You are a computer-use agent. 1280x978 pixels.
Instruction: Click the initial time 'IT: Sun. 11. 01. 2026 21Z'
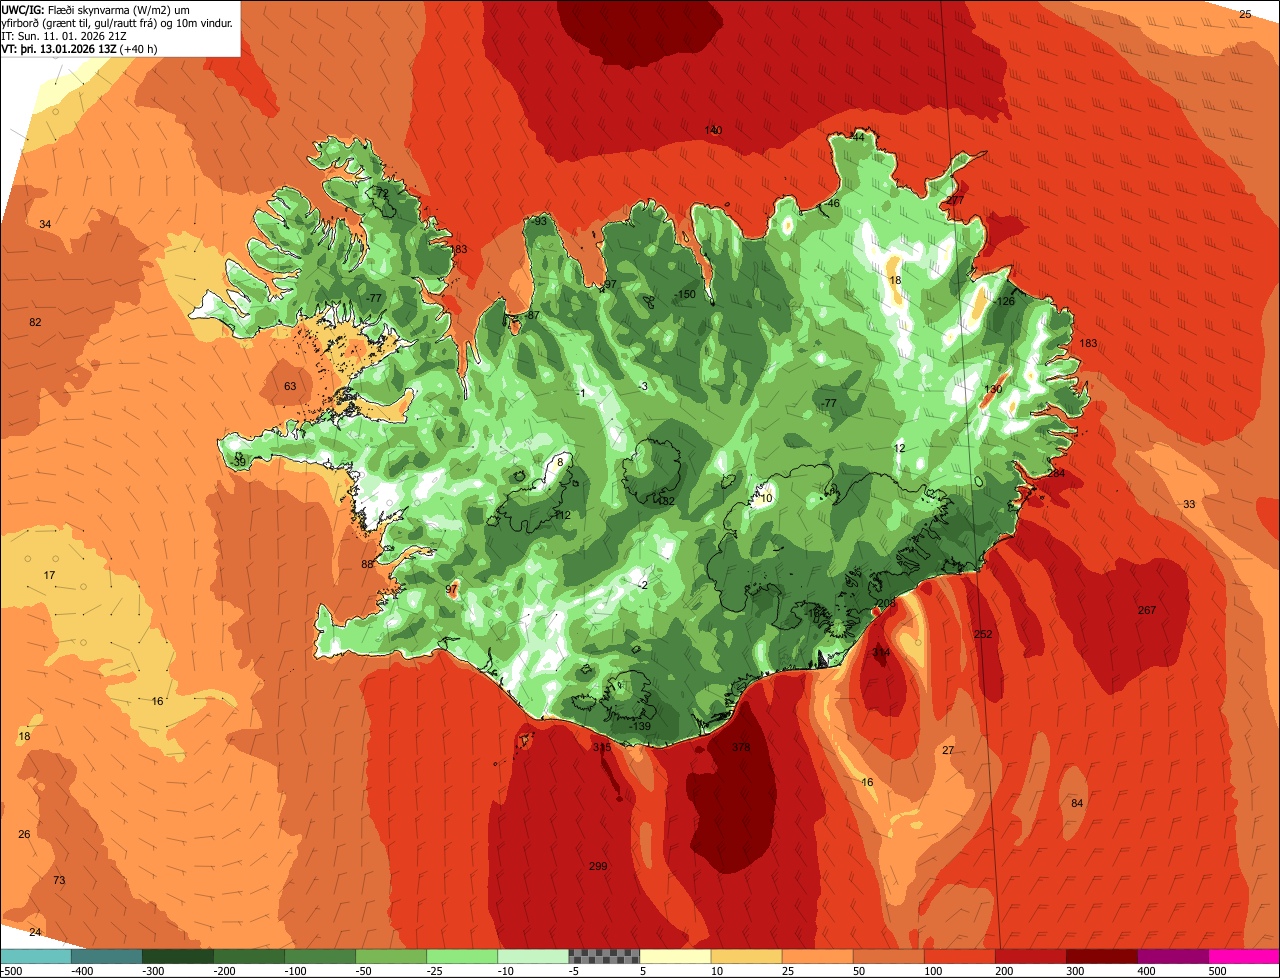click(64, 36)
